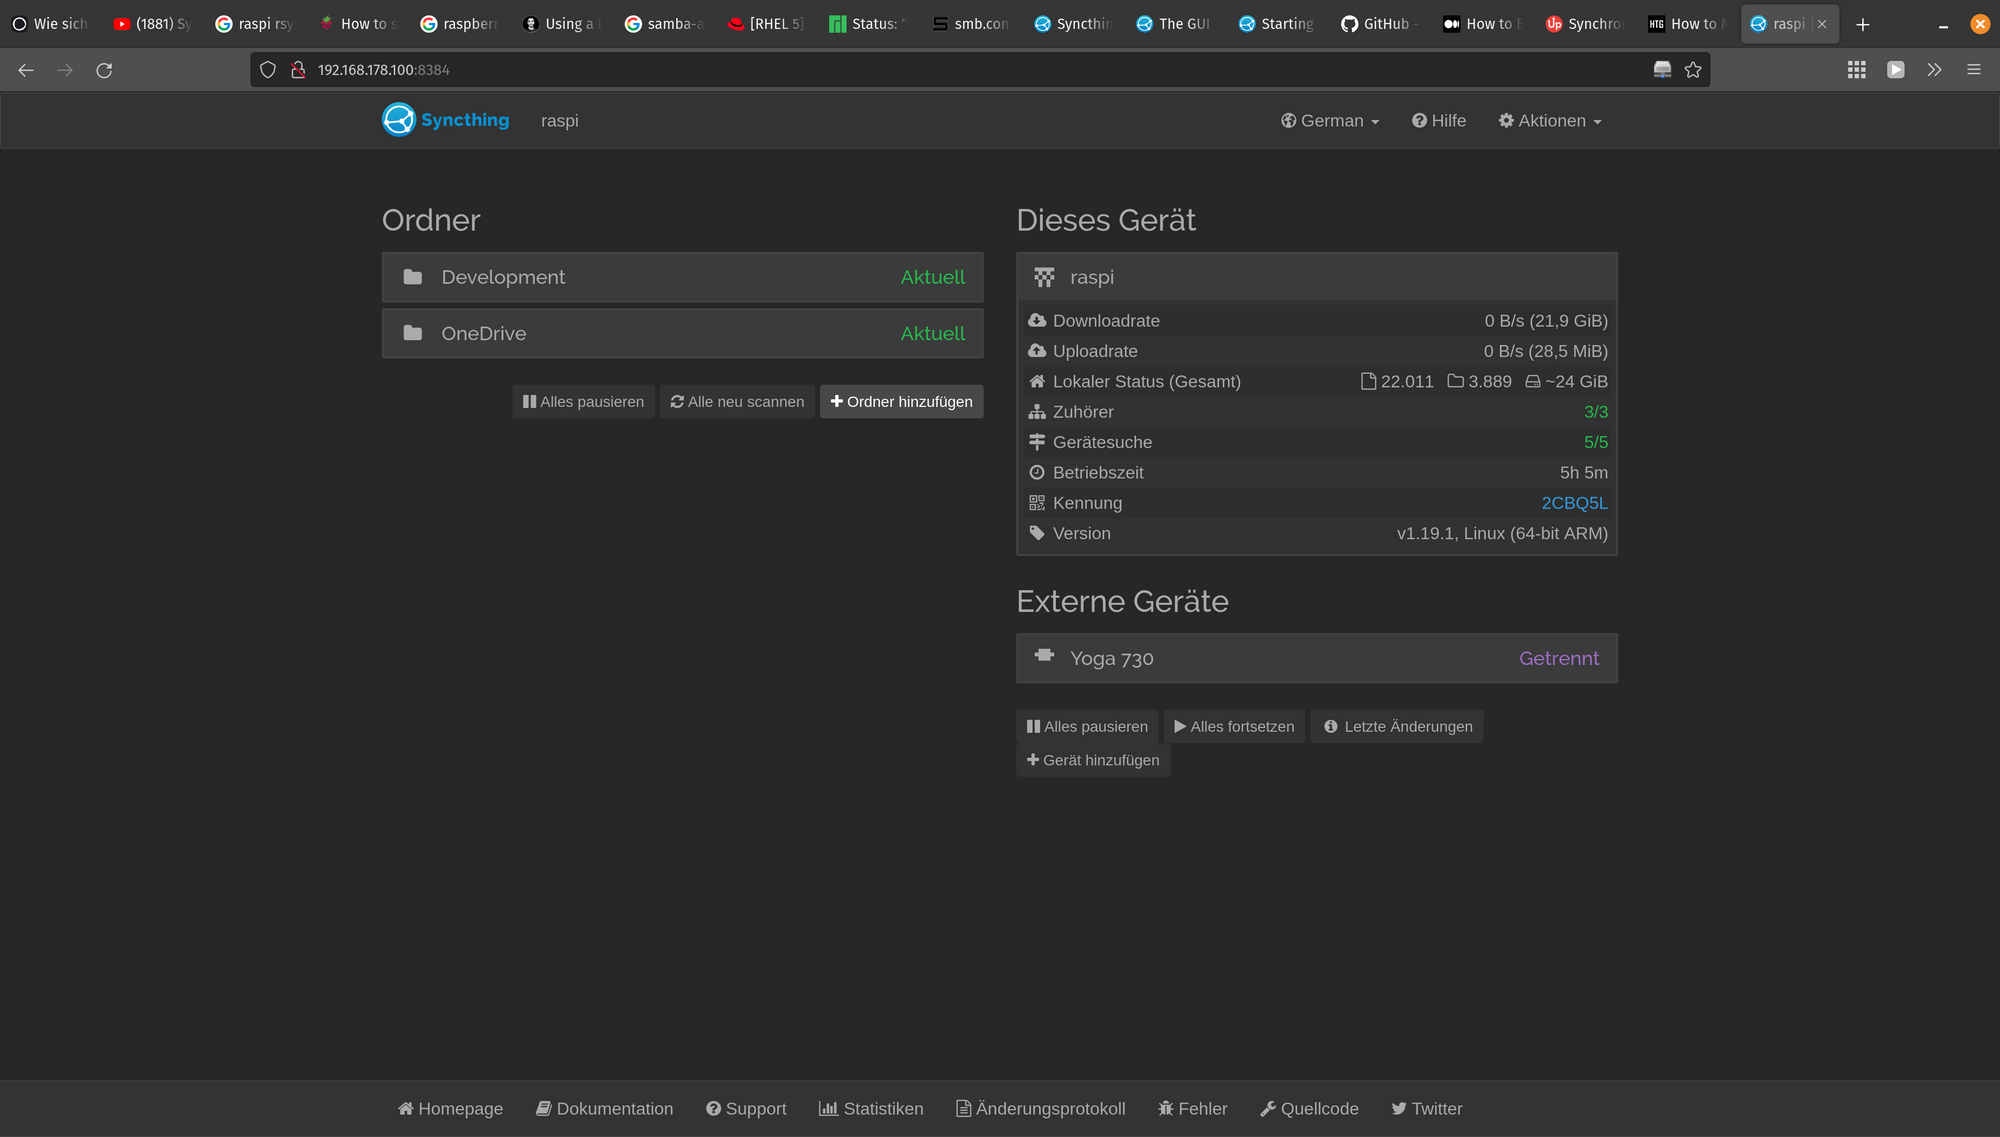Open new tab with plus button
This screenshot has width=2000, height=1137.
coord(1862,24)
